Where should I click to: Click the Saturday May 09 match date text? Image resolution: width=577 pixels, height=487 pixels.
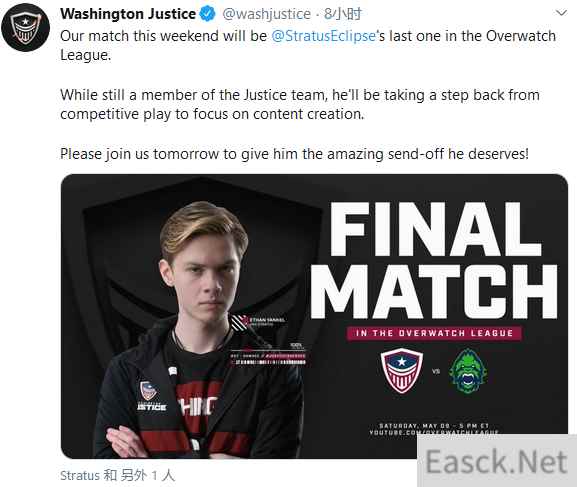point(434,426)
